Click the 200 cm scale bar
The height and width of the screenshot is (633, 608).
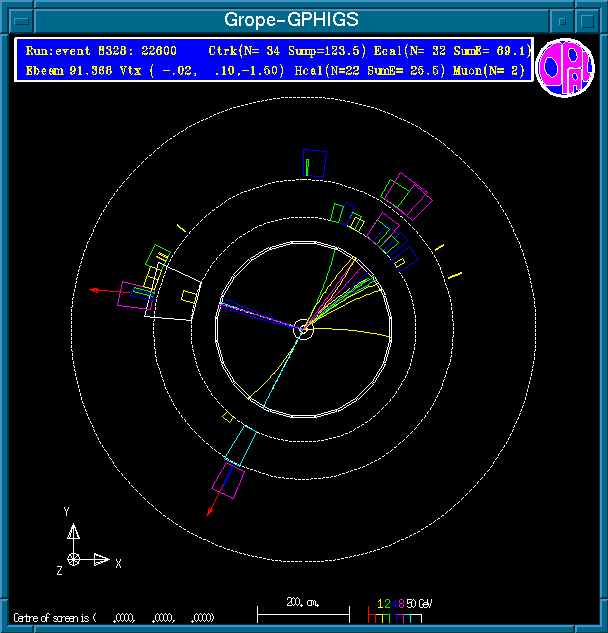tap(303, 610)
